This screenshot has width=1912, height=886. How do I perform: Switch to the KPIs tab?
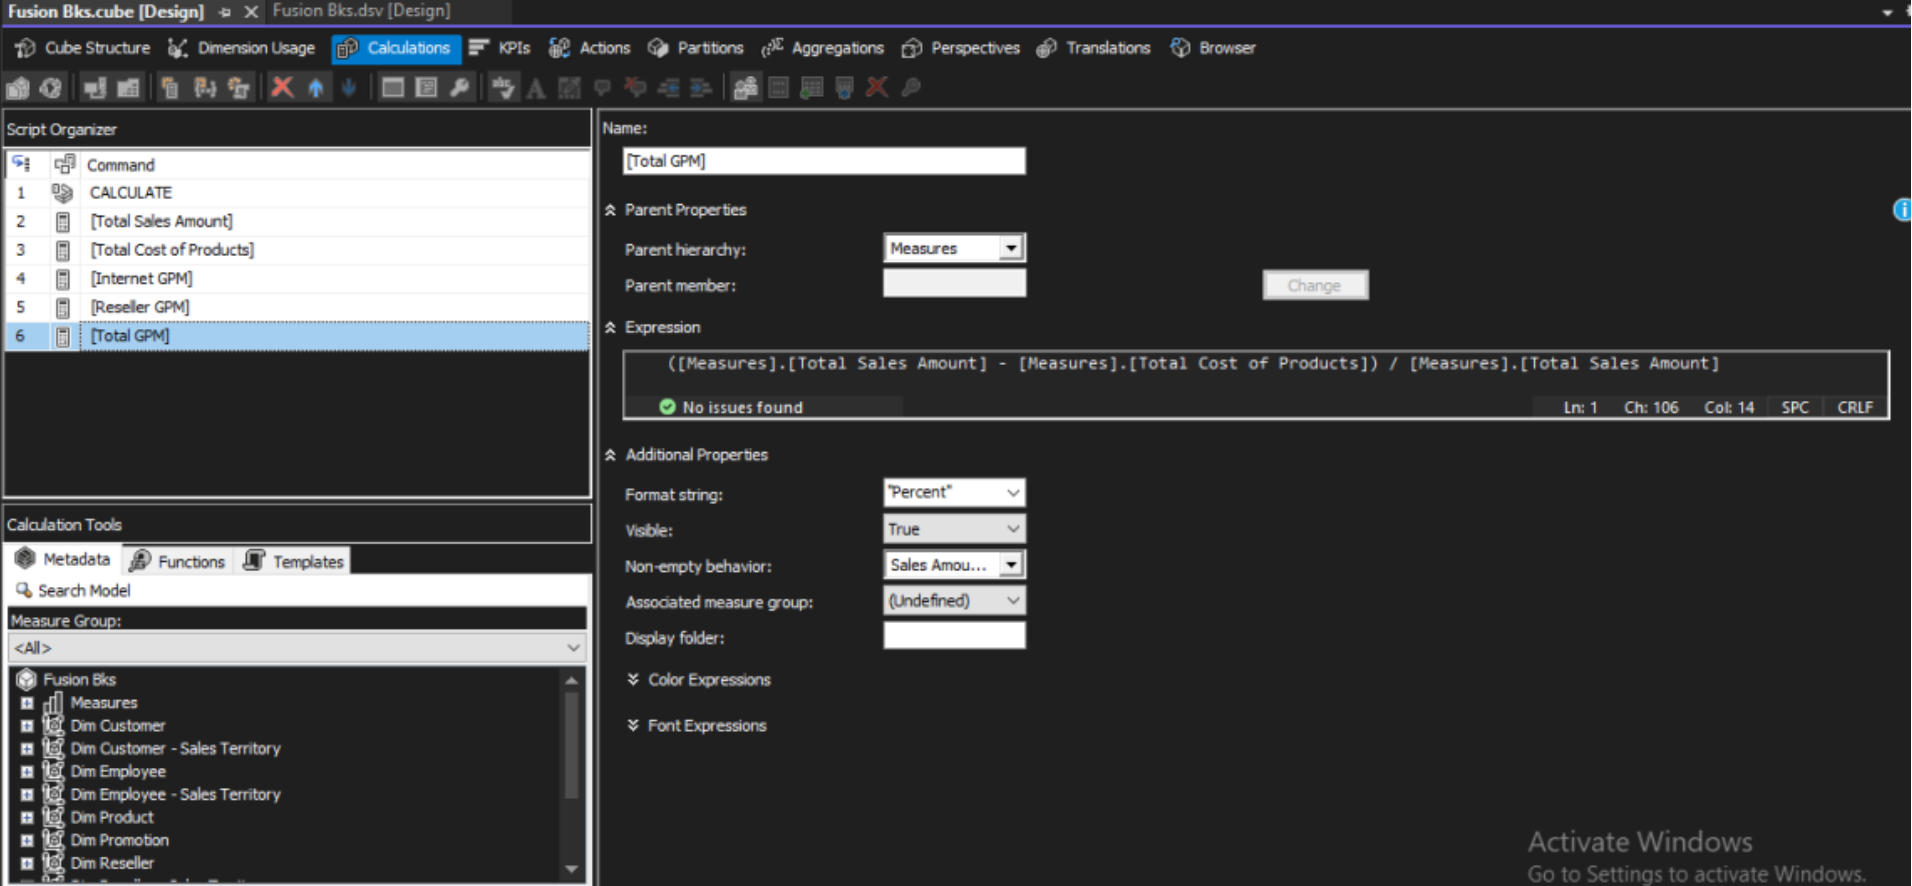(500, 48)
